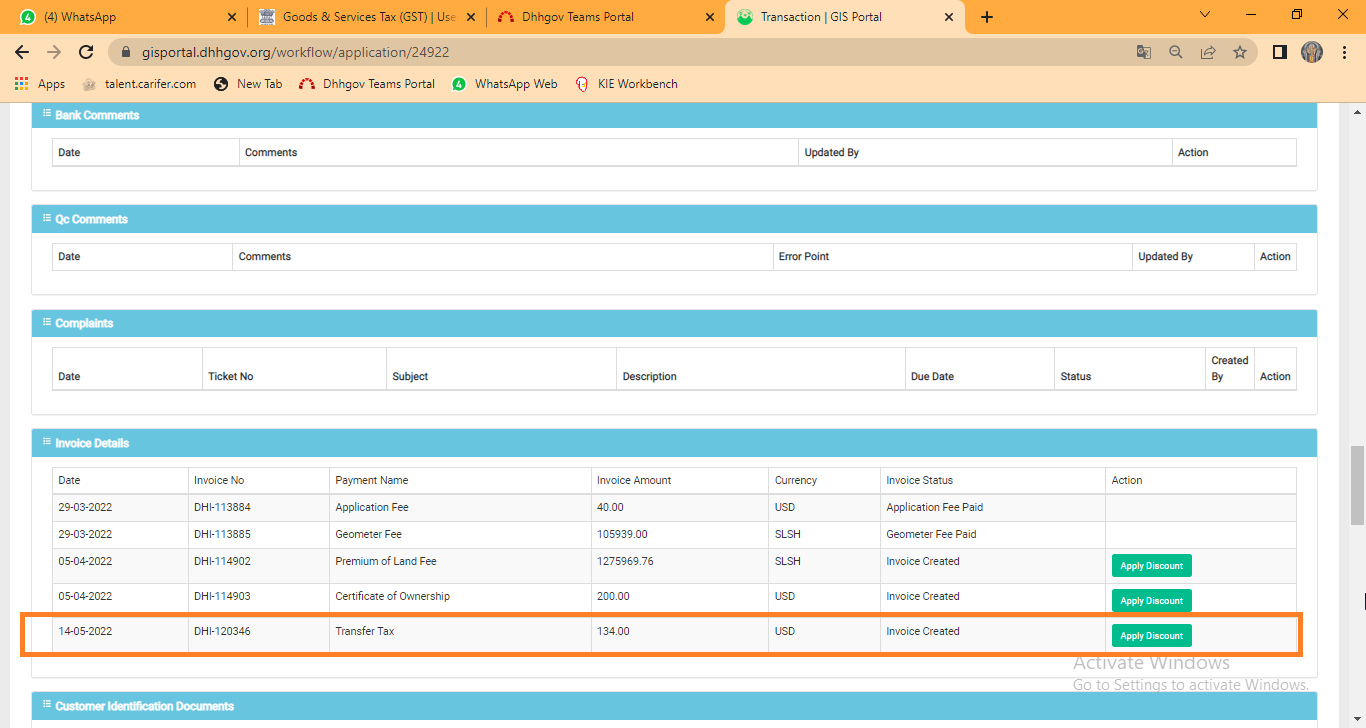
Task: Close the WhatsApp tab
Action: coord(232,17)
